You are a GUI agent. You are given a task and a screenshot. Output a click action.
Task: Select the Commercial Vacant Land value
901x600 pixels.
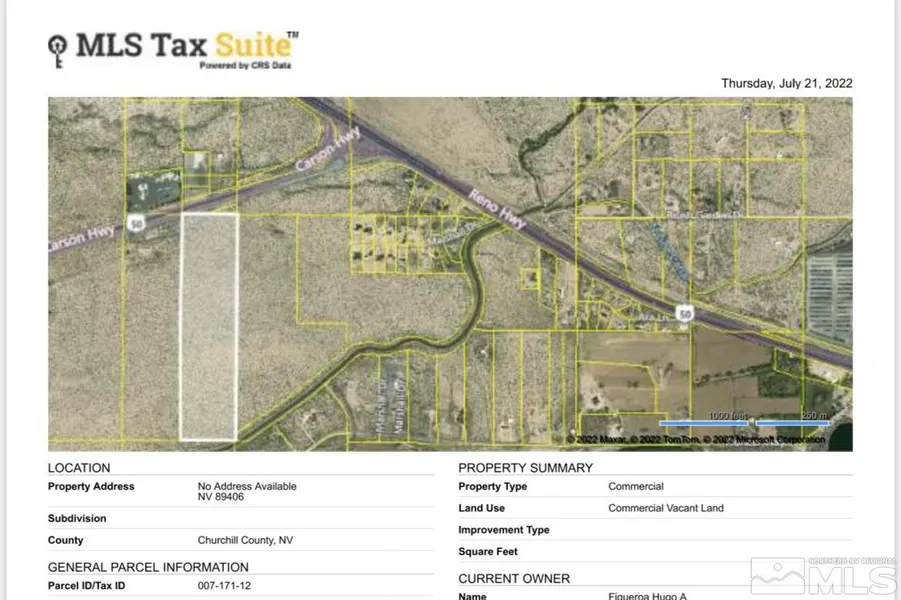tap(665, 508)
